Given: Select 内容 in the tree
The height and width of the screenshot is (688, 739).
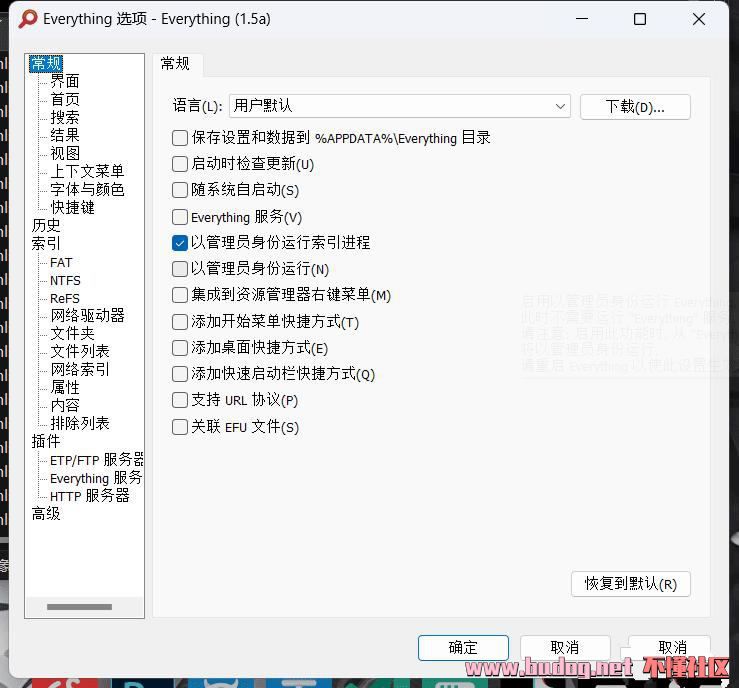Looking at the screenshot, I should (65, 405).
